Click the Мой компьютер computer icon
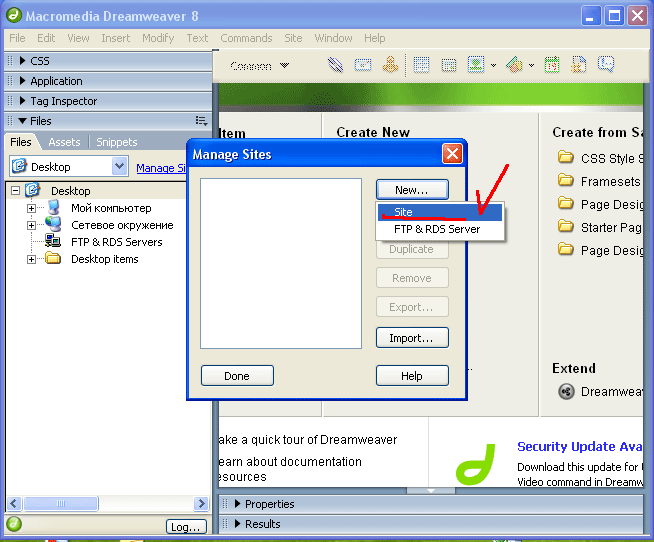This screenshot has width=654, height=542. [x=53, y=208]
